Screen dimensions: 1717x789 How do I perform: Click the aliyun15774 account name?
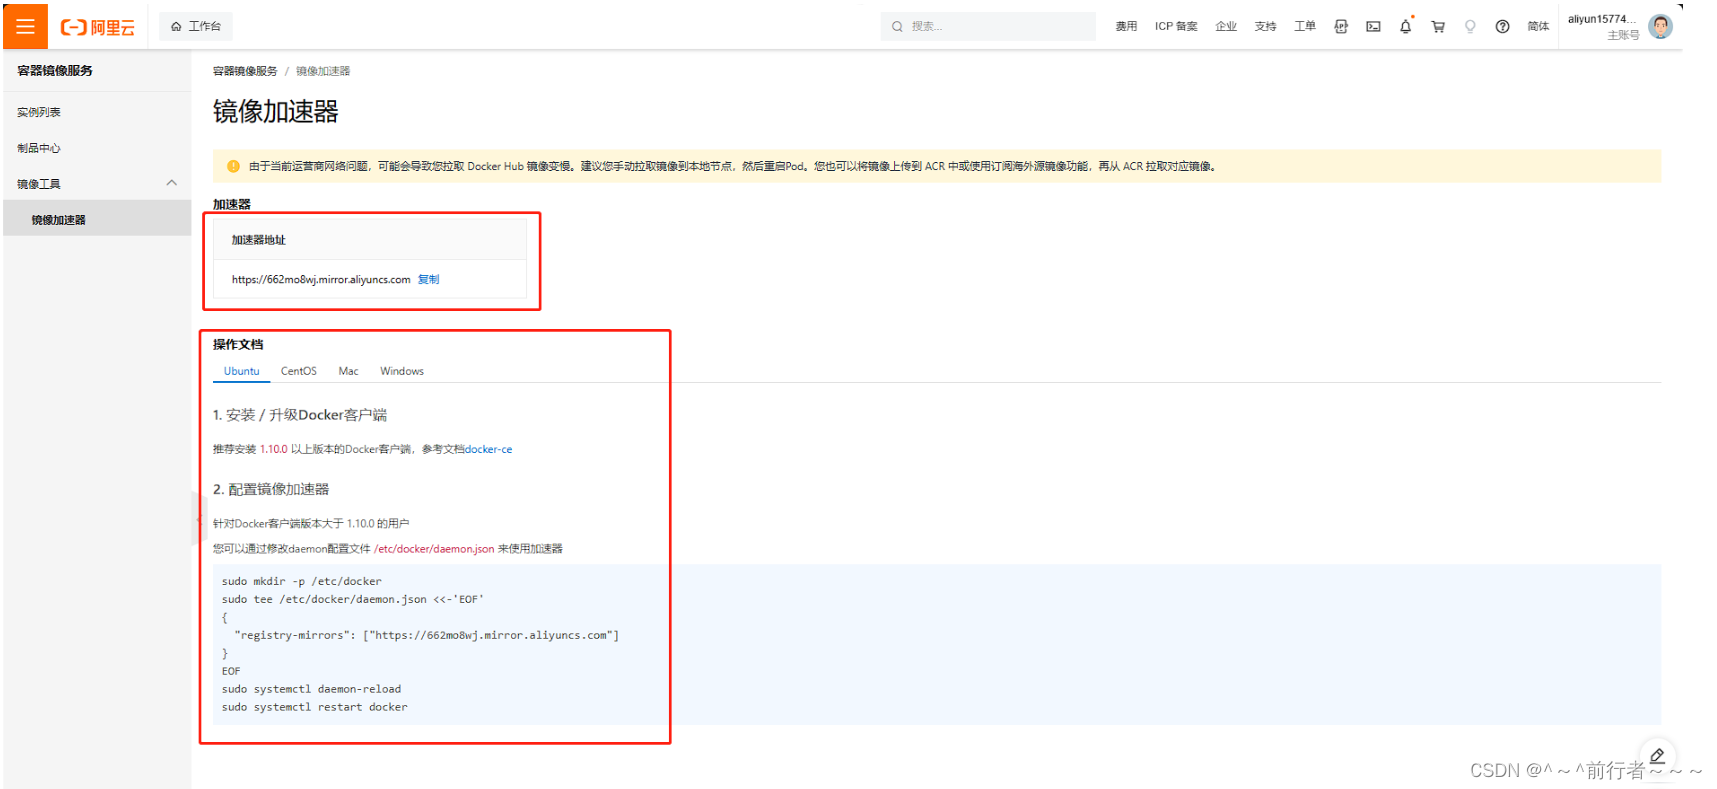pos(1601,19)
